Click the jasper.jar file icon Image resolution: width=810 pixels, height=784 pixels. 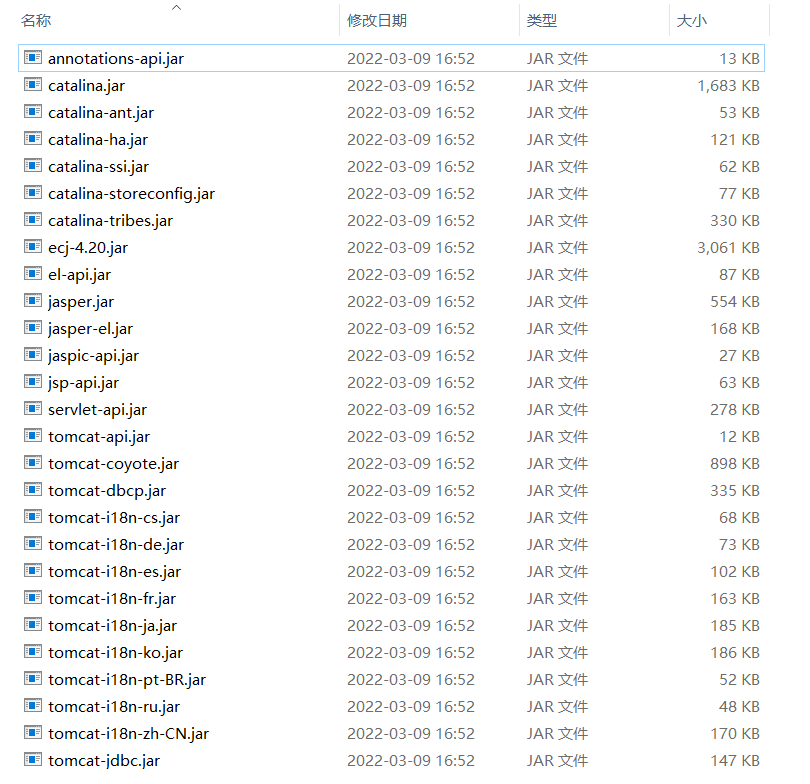[x=33, y=300]
